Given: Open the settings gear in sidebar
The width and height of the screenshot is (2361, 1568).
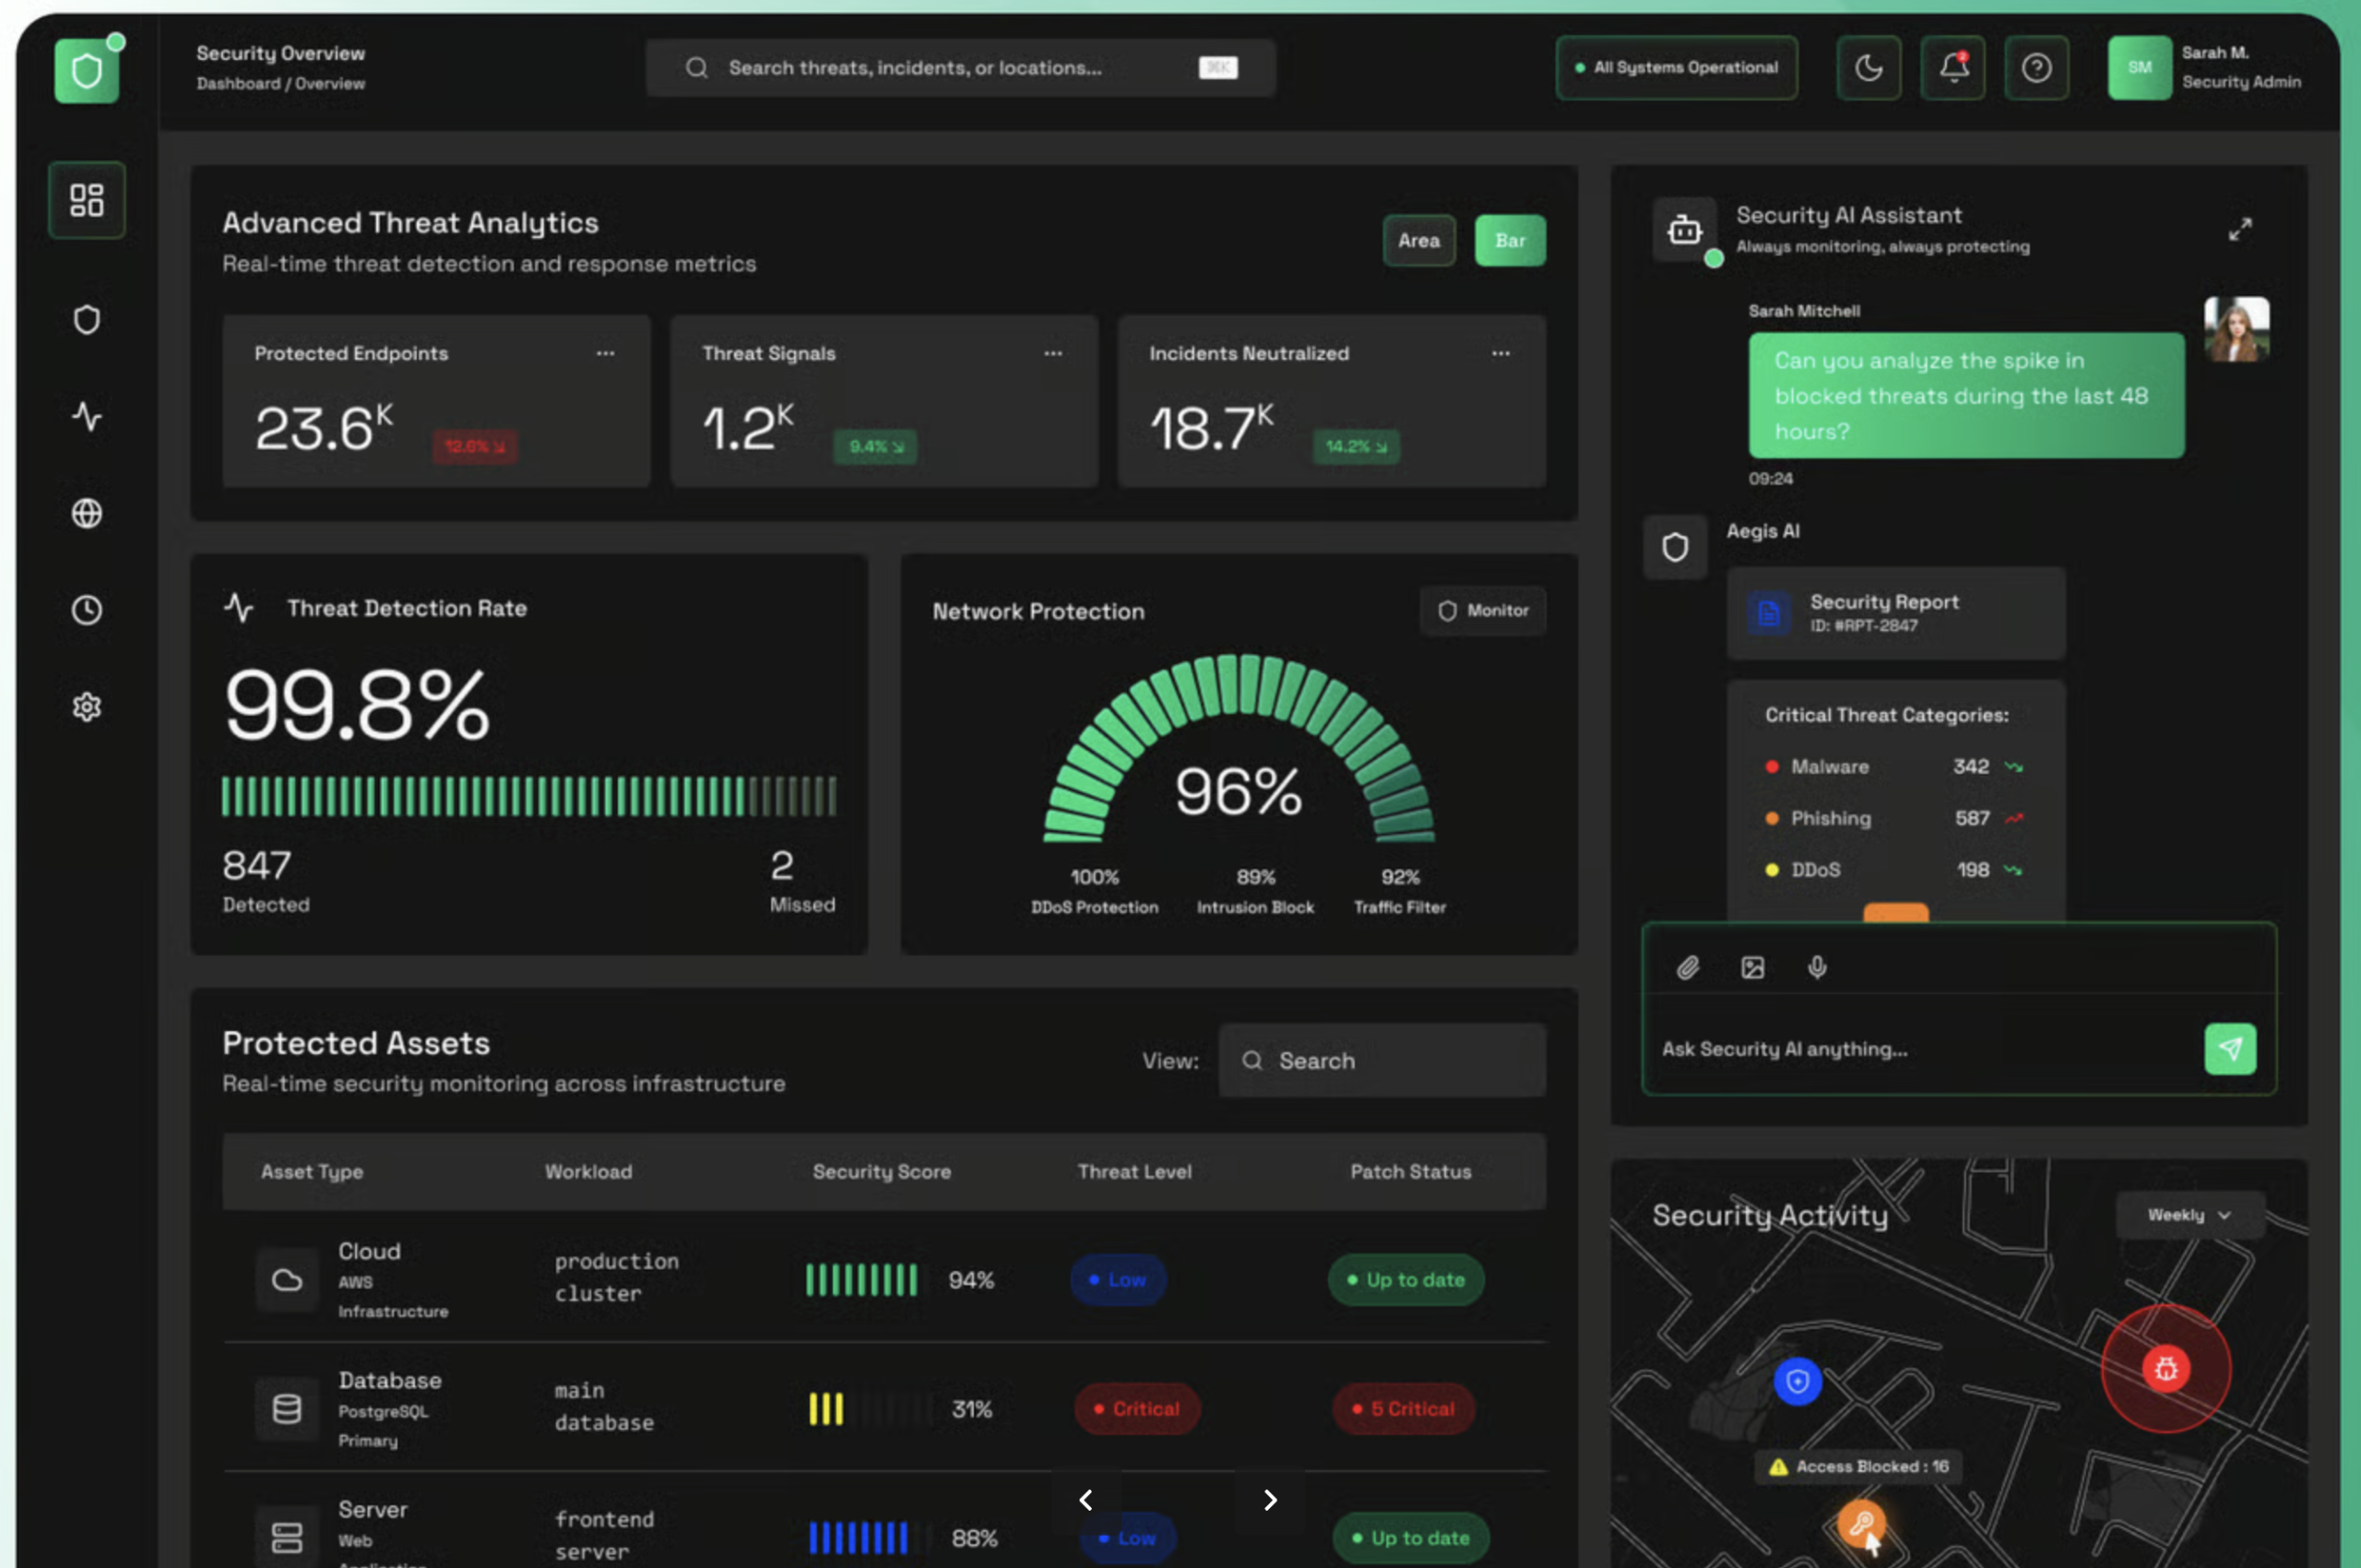Looking at the screenshot, I should 87,706.
